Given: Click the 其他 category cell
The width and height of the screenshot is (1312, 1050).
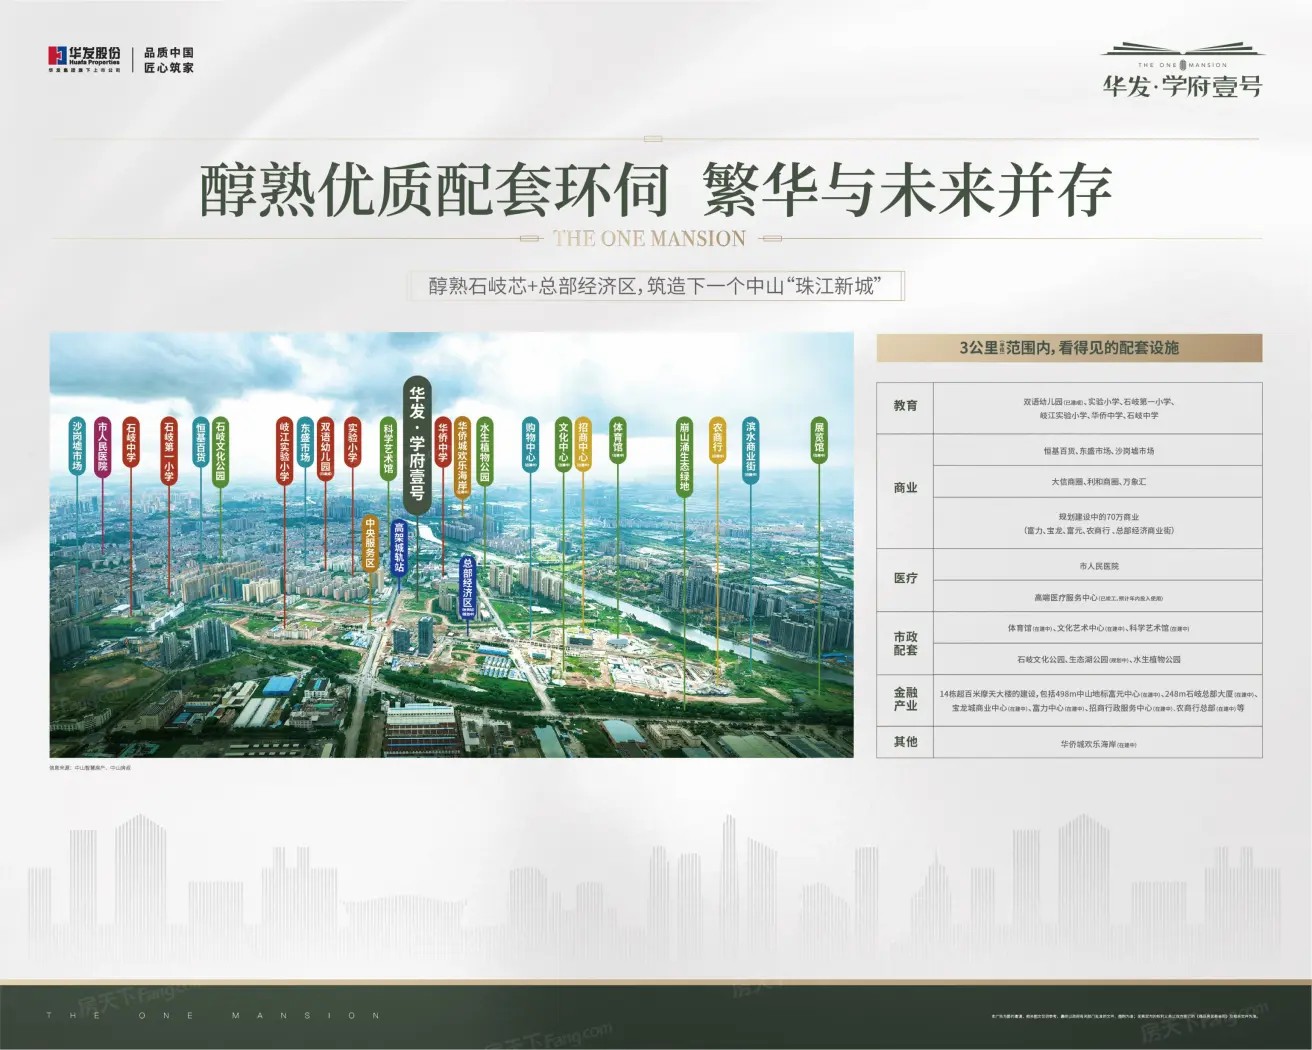Looking at the screenshot, I should point(905,741).
